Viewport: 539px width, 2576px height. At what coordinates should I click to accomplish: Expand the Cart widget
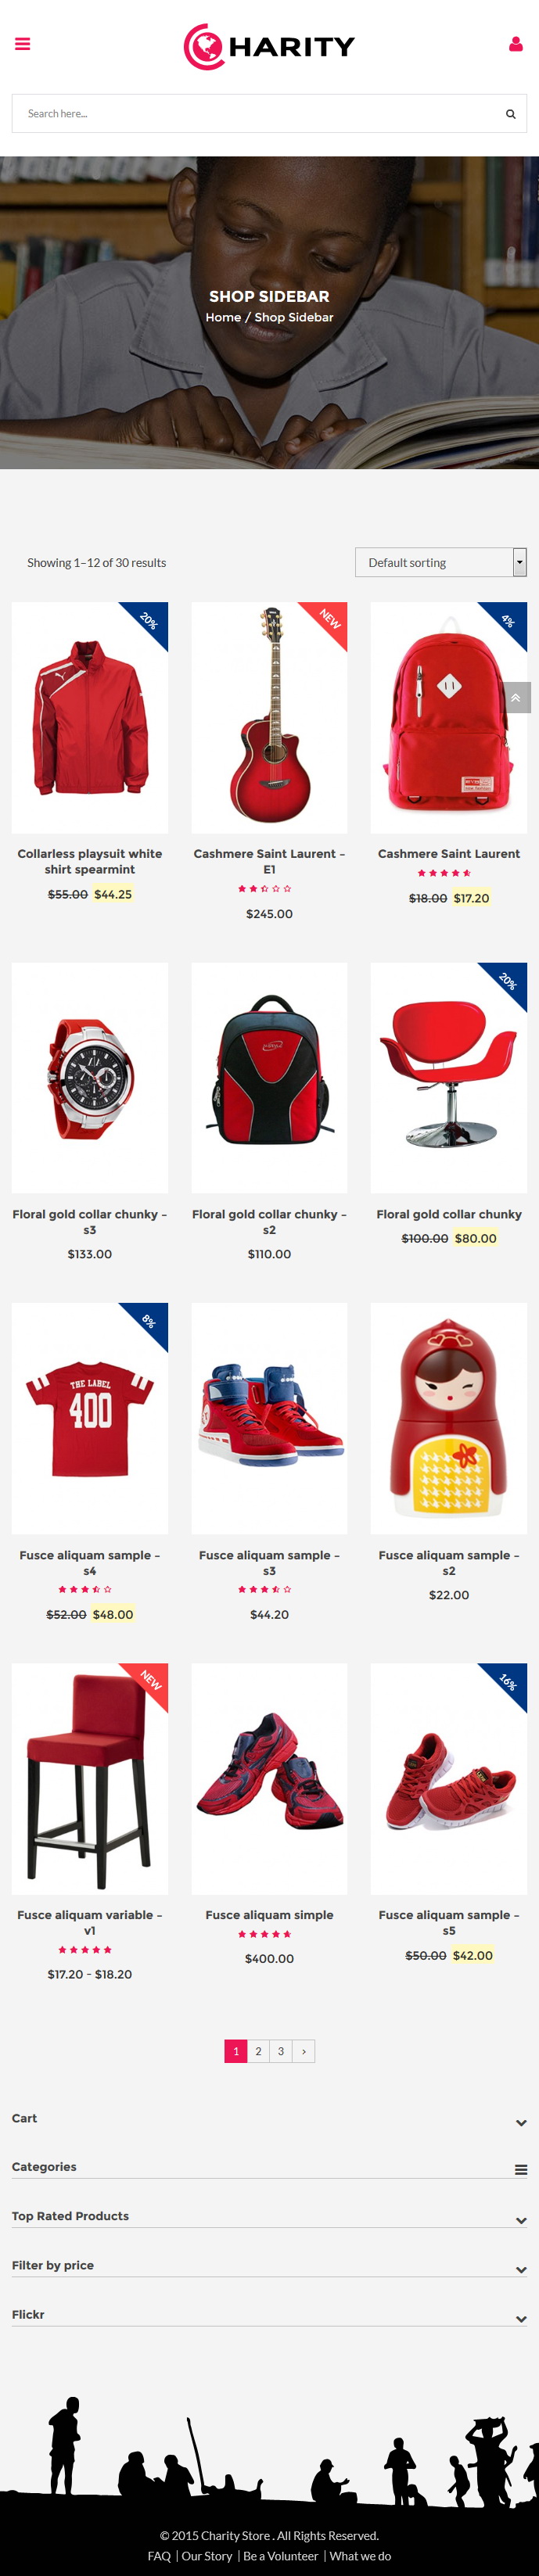point(521,2123)
